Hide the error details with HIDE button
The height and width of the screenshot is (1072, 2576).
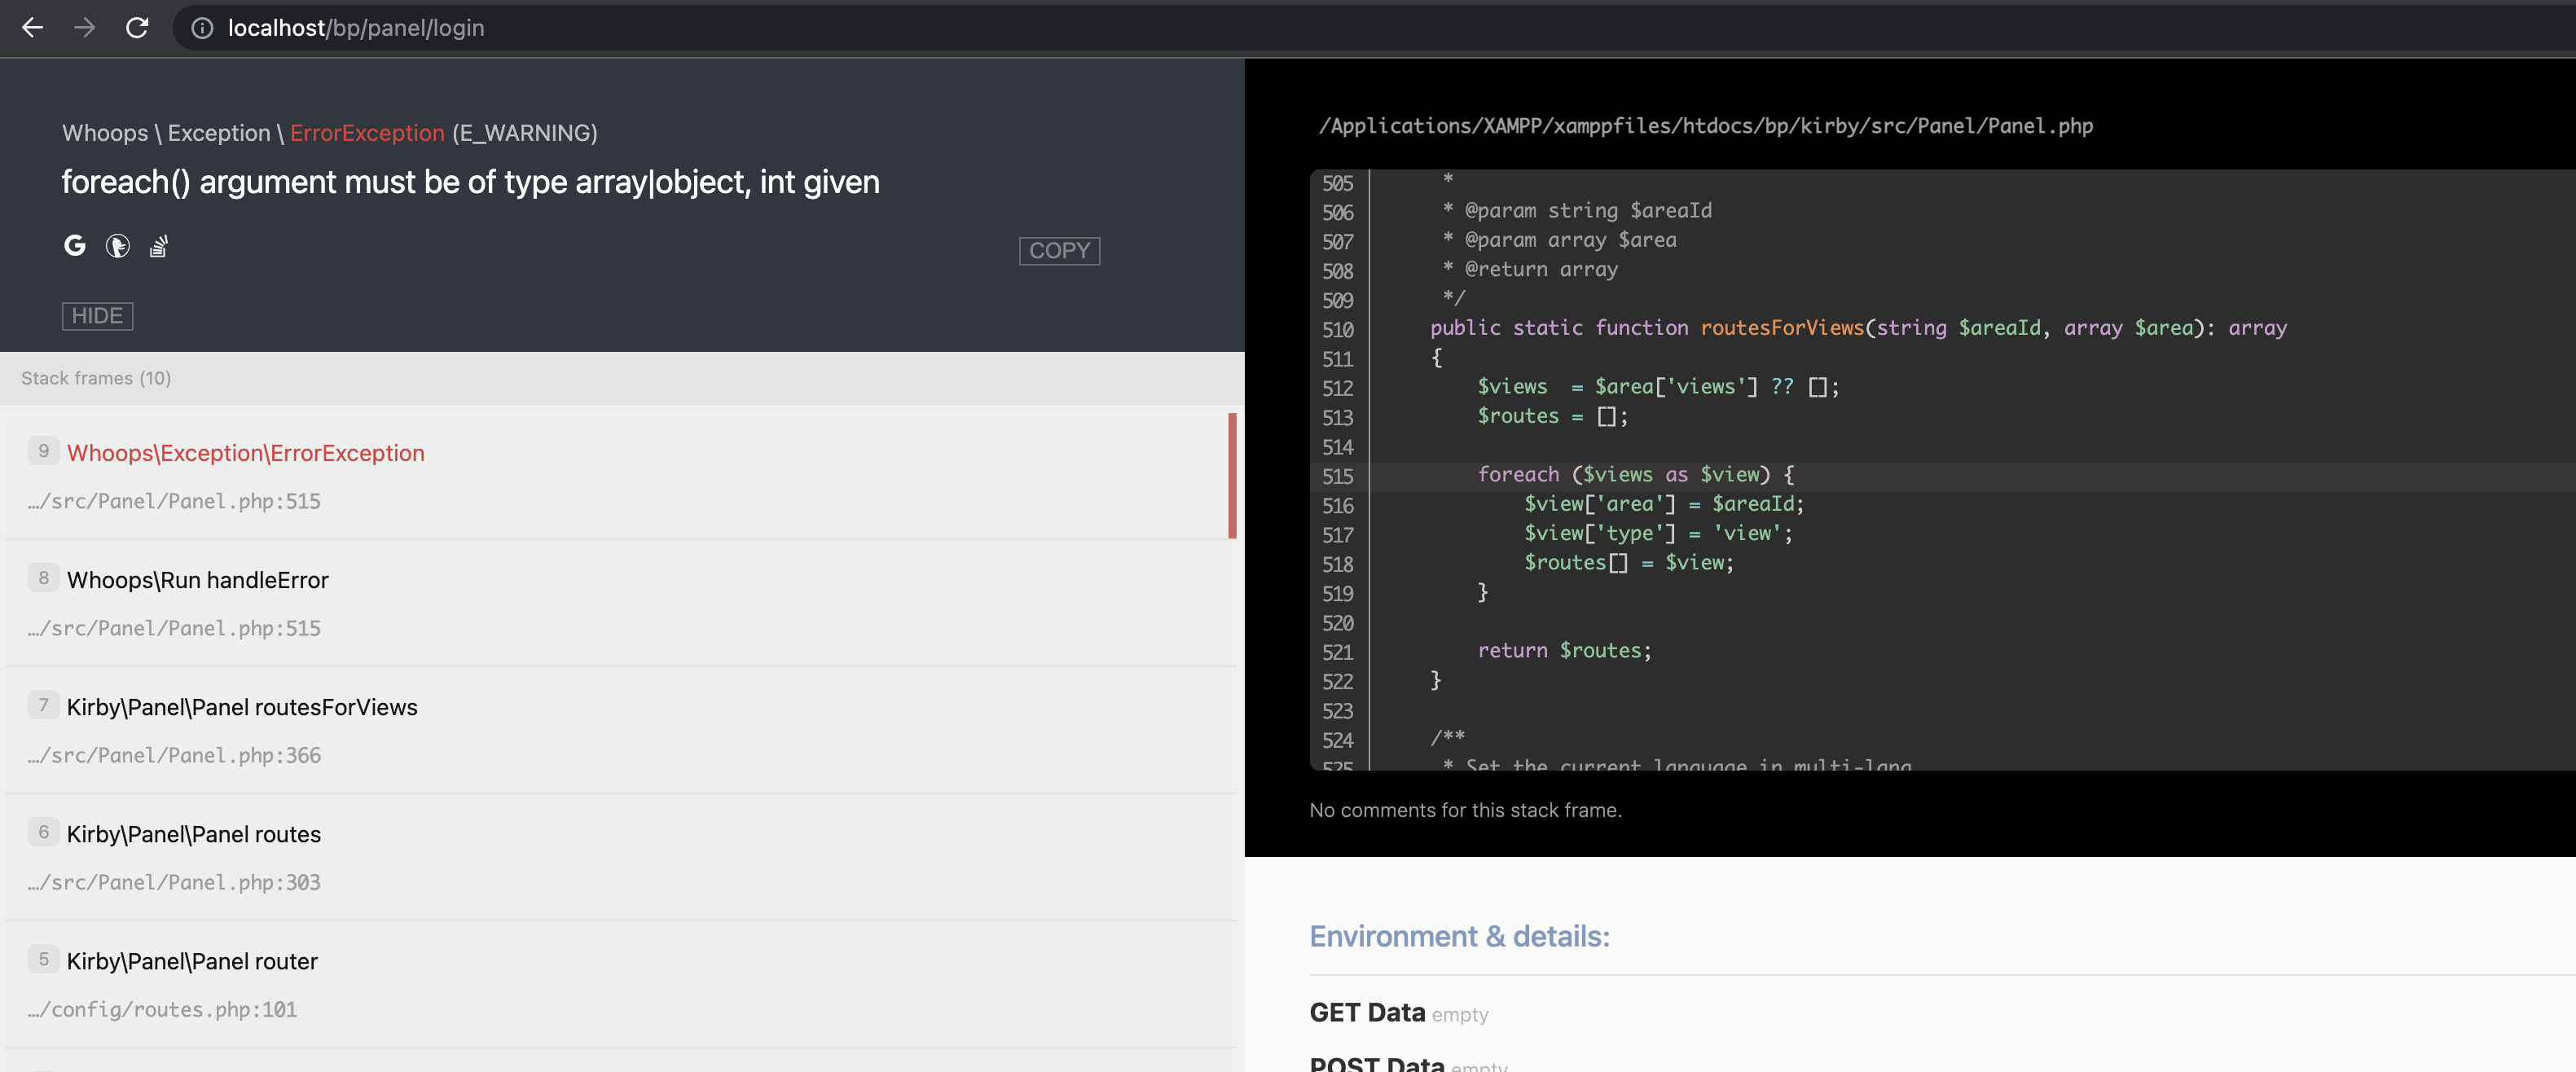(97, 316)
